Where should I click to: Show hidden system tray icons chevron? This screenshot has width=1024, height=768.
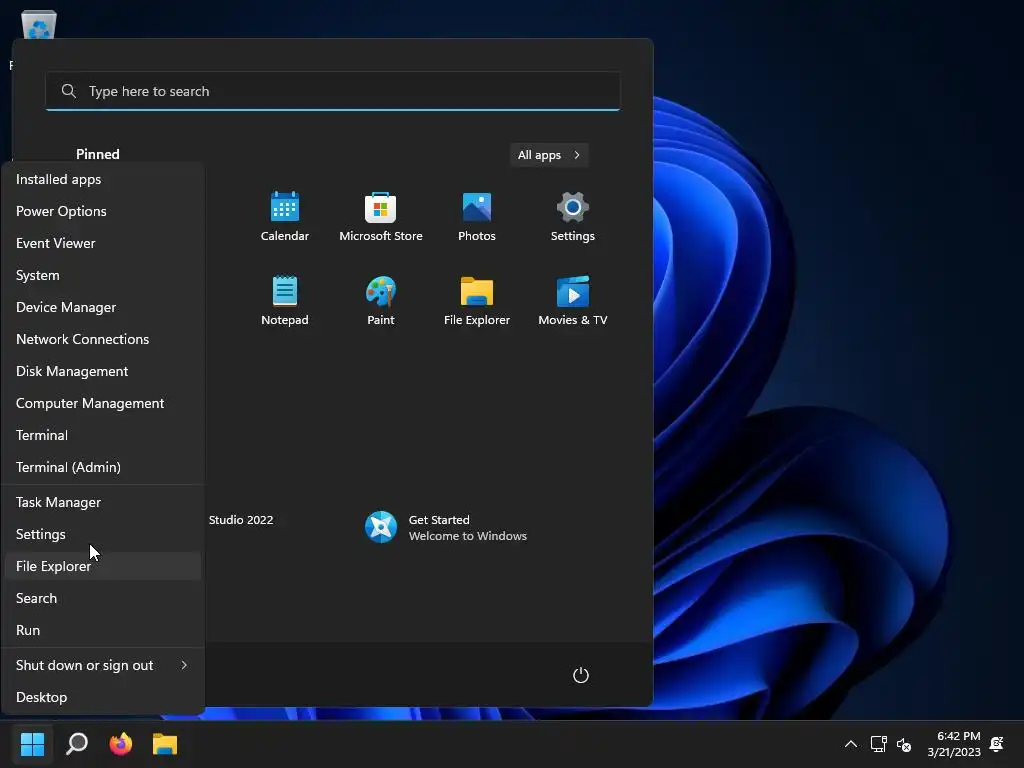pyautogui.click(x=851, y=744)
